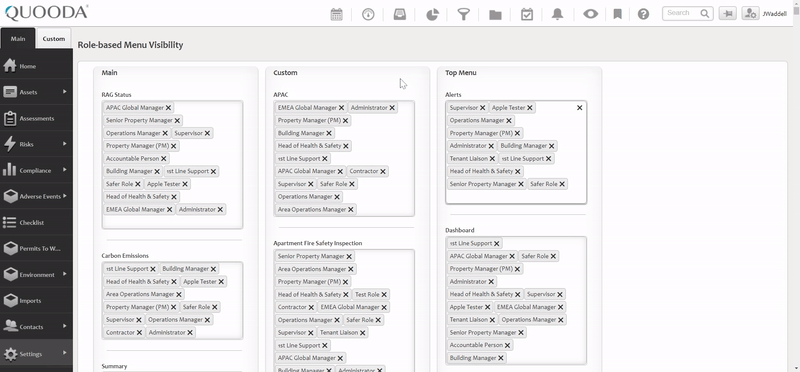800x372 pixels.
Task: Click the eye watch icon
Action: [590, 14]
